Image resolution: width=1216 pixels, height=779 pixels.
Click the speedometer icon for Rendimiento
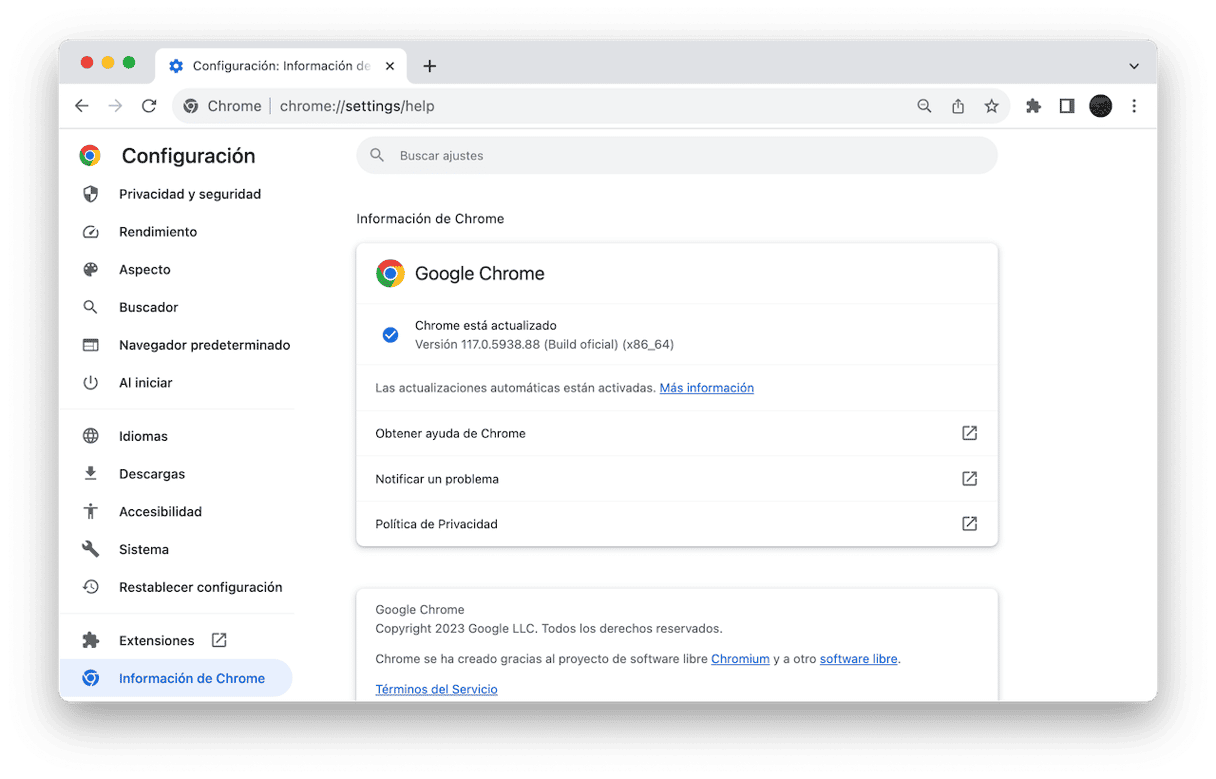click(x=91, y=232)
